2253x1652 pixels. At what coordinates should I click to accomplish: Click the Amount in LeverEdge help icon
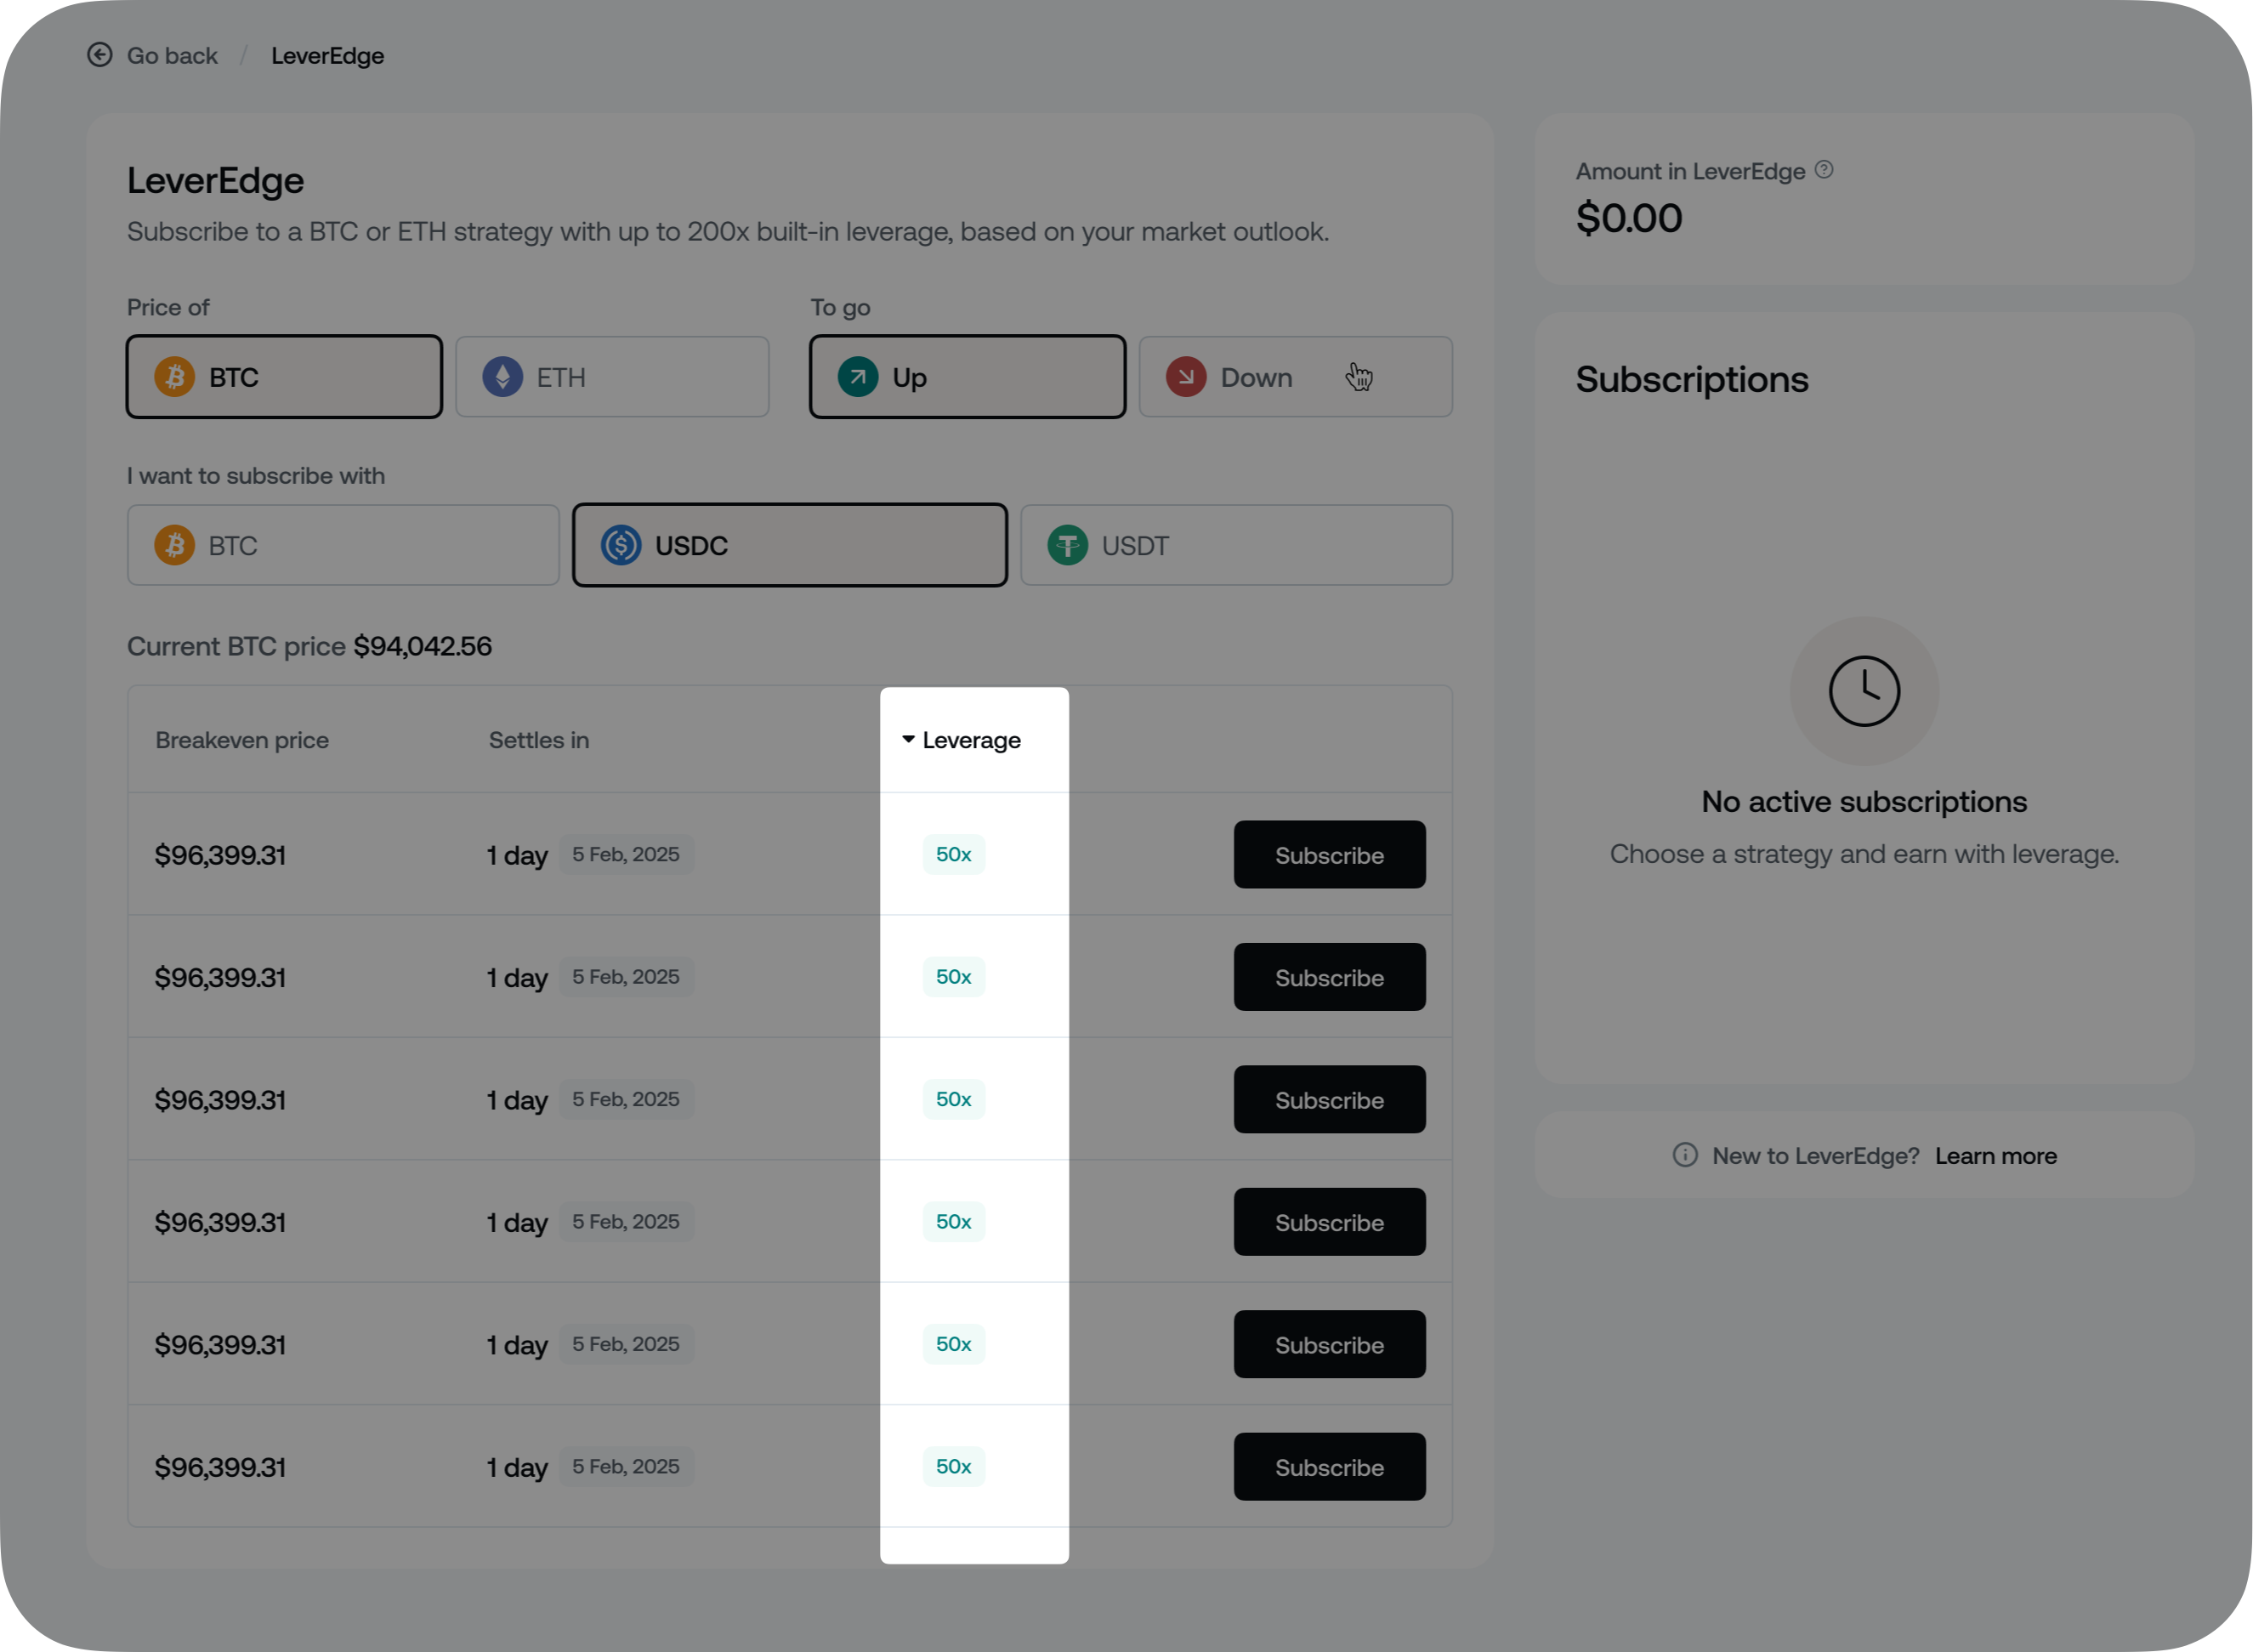coord(1824,170)
